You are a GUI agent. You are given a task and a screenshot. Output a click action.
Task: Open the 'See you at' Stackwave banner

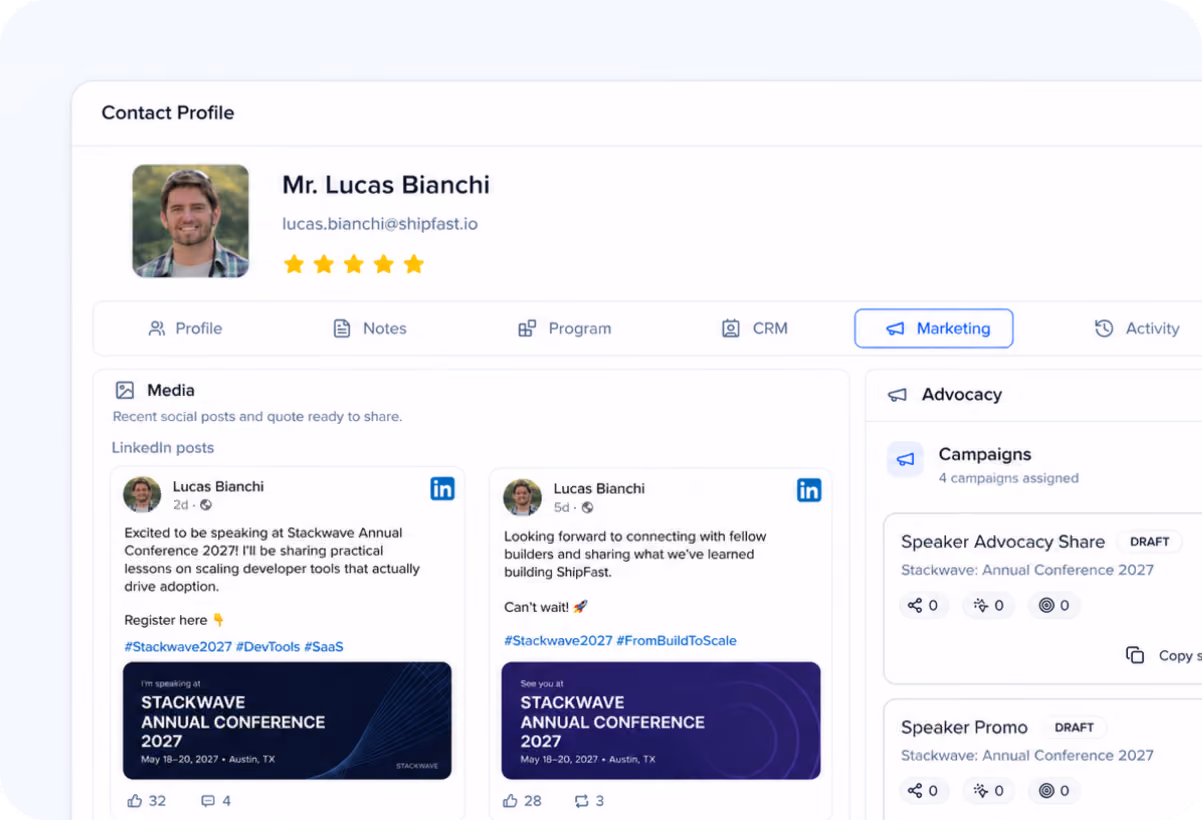click(x=661, y=720)
